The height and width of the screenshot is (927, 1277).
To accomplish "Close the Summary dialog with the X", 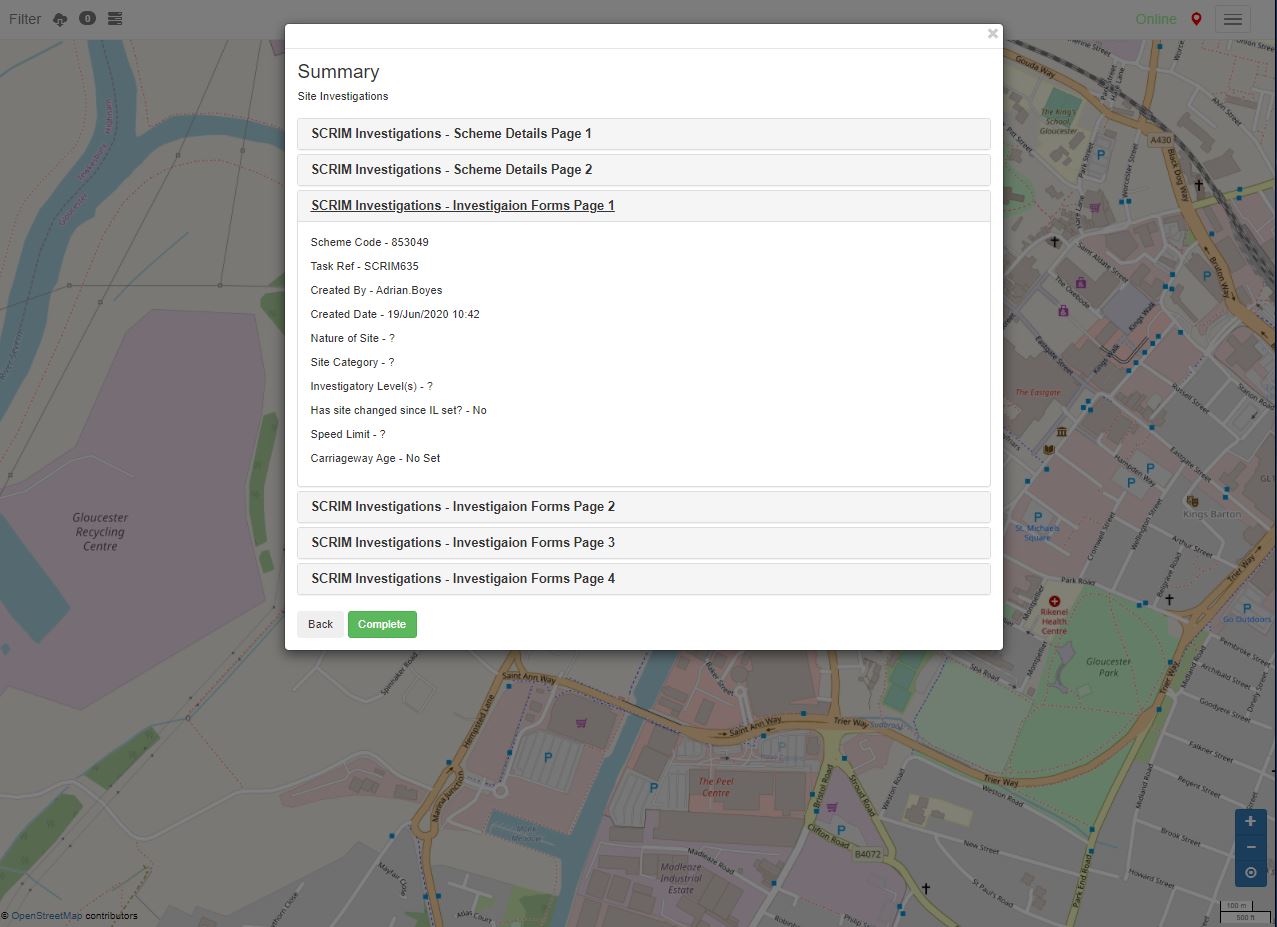I will (x=992, y=34).
